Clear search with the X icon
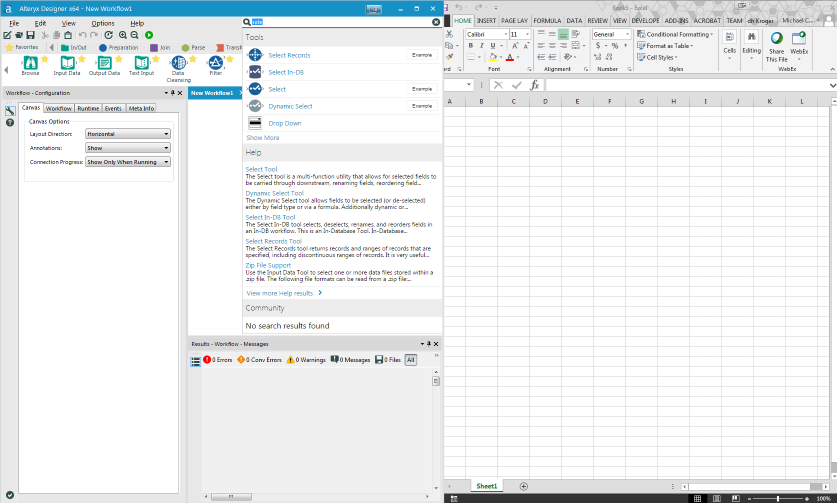The image size is (837, 503). tap(436, 22)
